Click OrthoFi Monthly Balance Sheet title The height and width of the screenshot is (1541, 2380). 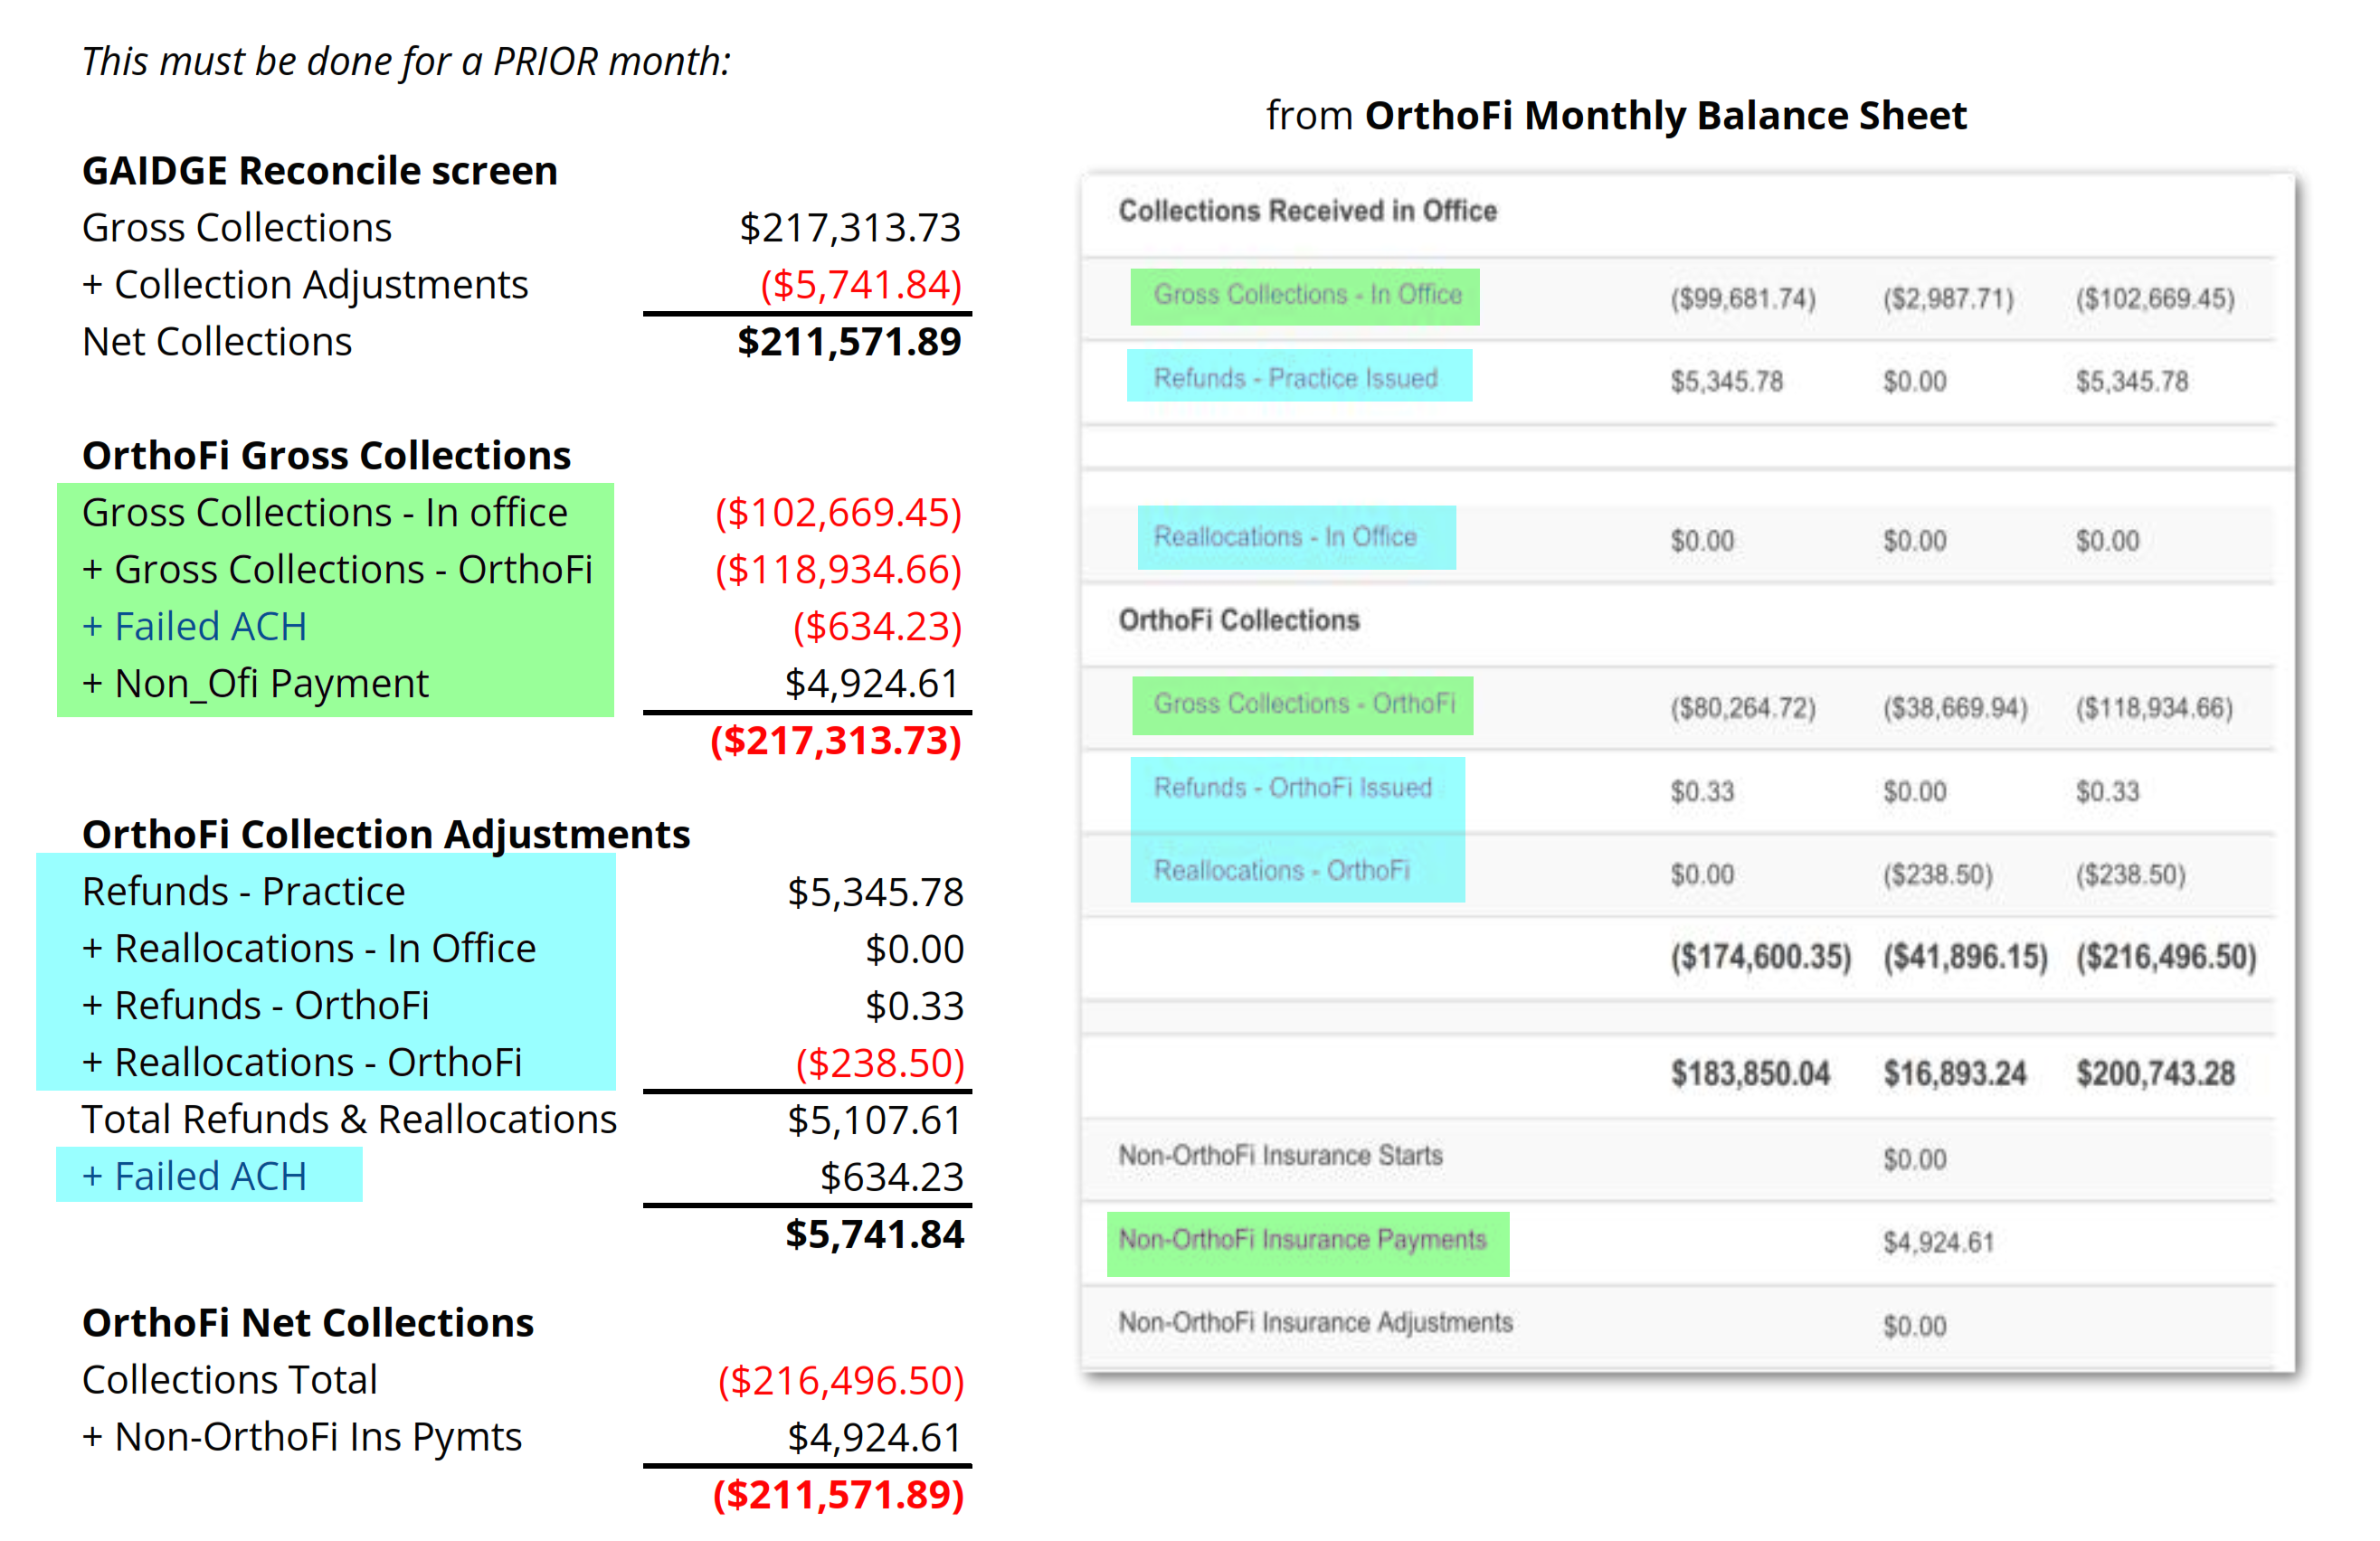(x=1665, y=116)
